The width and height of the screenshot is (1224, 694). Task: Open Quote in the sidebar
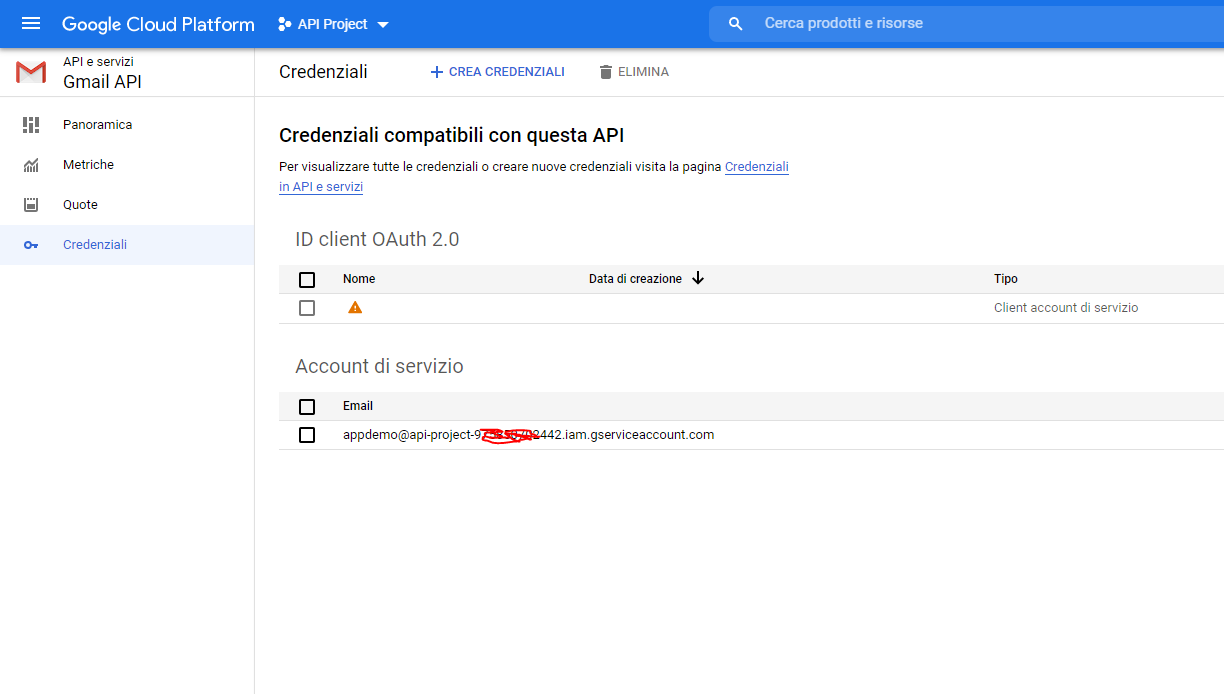127,205
